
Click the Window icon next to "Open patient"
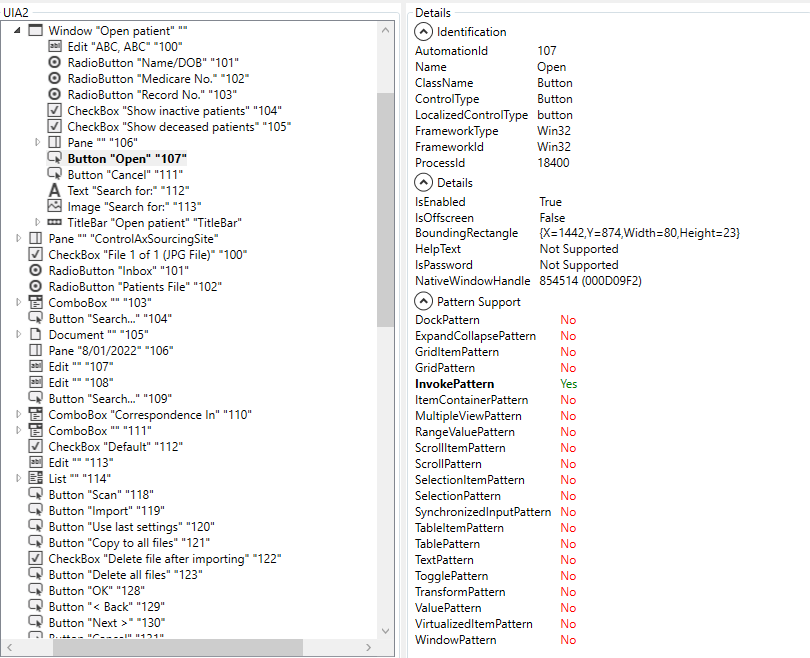pyautogui.click(x=36, y=30)
